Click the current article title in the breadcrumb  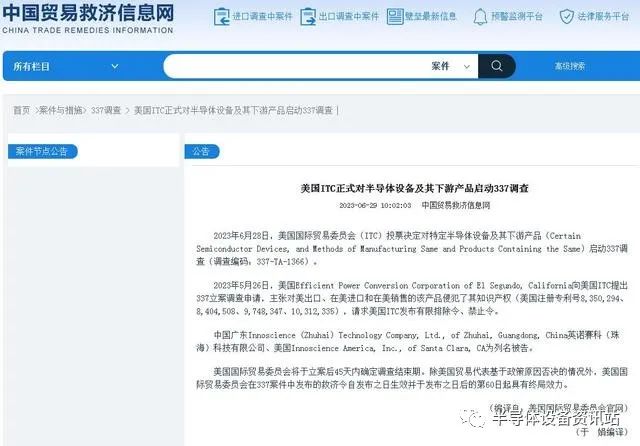point(233,110)
